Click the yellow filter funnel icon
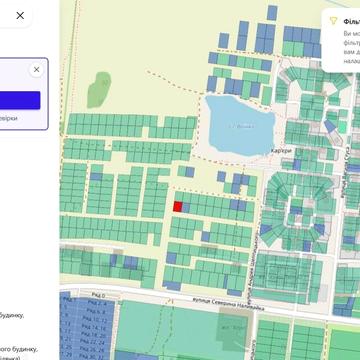The image size is (360, 360). pos(333,21)
